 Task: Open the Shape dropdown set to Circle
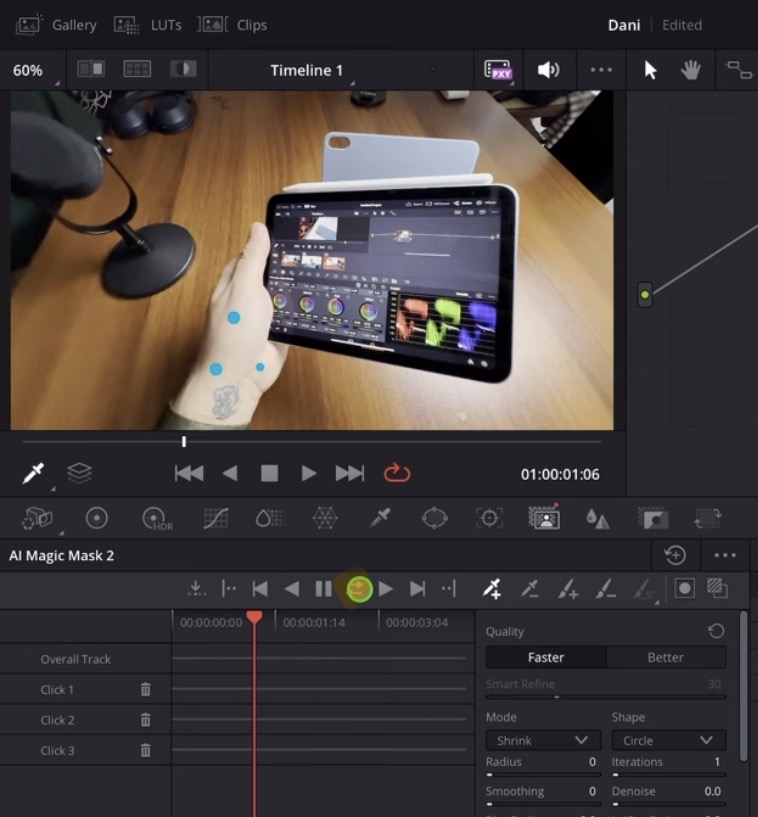click(667, 740)
